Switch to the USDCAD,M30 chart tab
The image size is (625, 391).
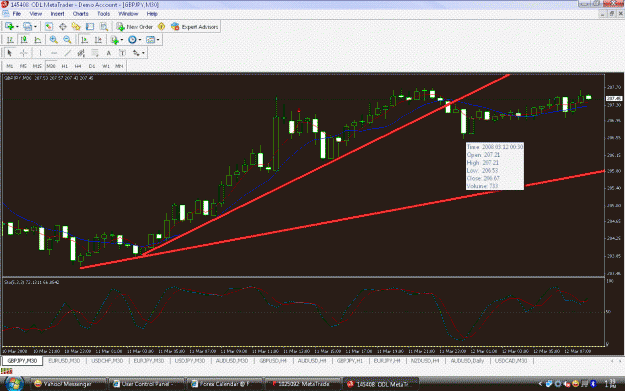point(511,361)
